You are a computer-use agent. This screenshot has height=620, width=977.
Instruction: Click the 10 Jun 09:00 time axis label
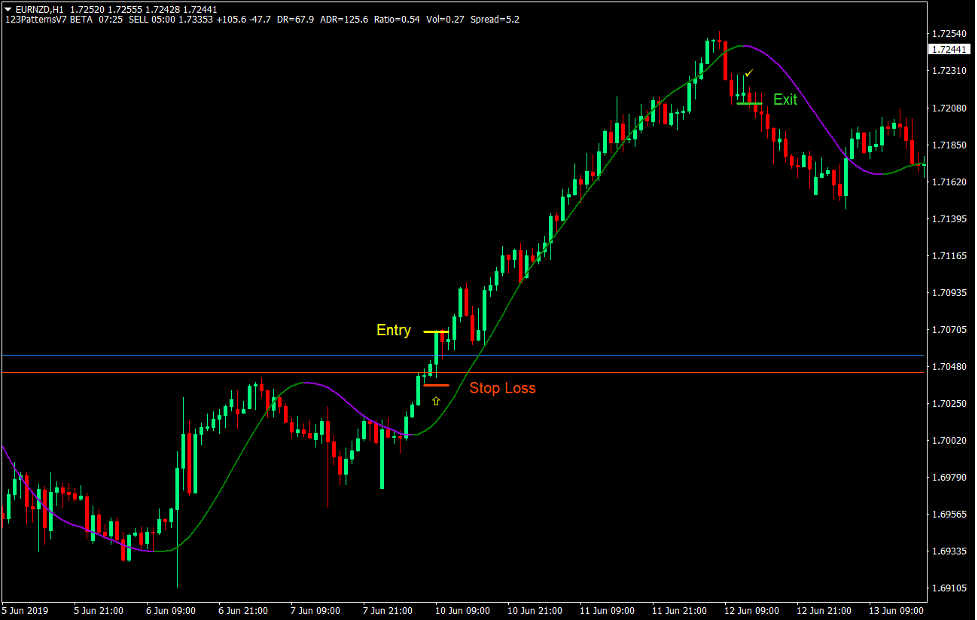[x=460, y=608]
